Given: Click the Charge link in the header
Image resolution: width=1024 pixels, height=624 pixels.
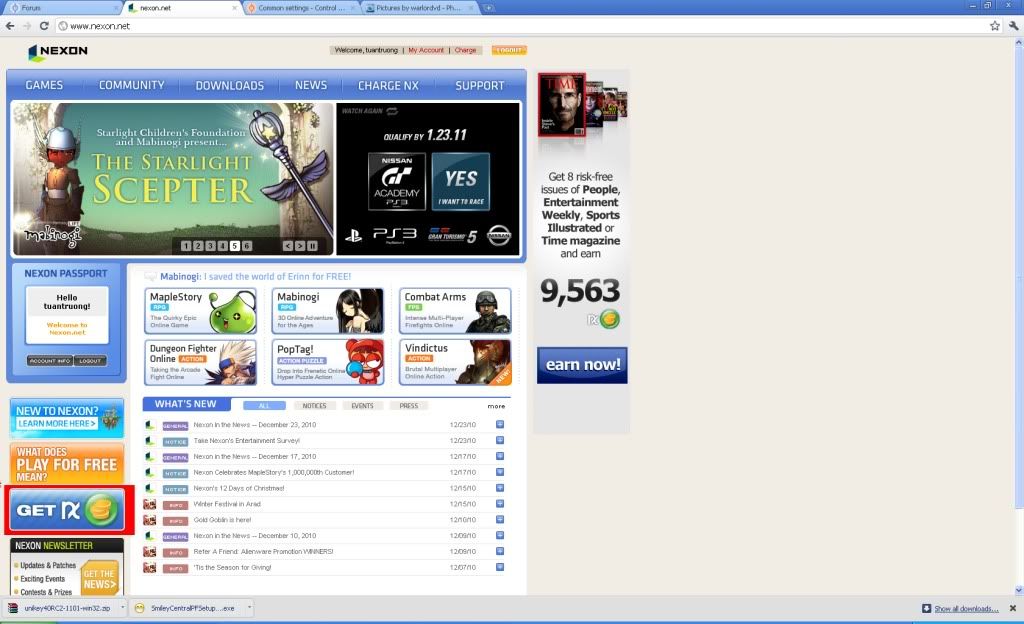Looking at the screenshot, I should point(466,50).
